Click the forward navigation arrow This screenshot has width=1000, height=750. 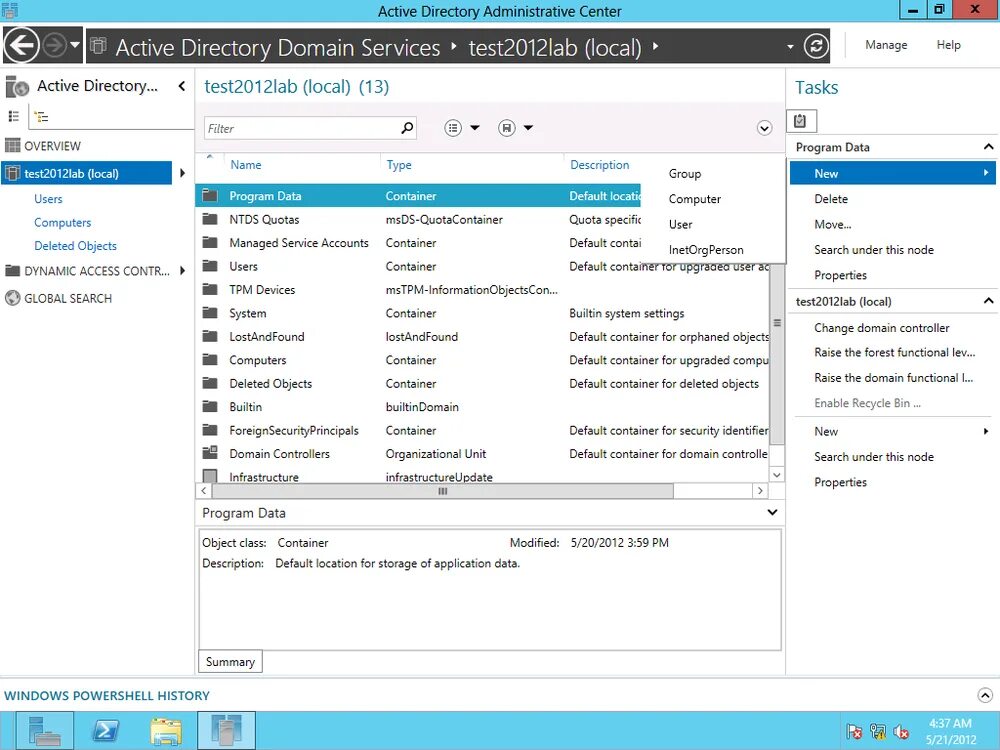(55, 45)
